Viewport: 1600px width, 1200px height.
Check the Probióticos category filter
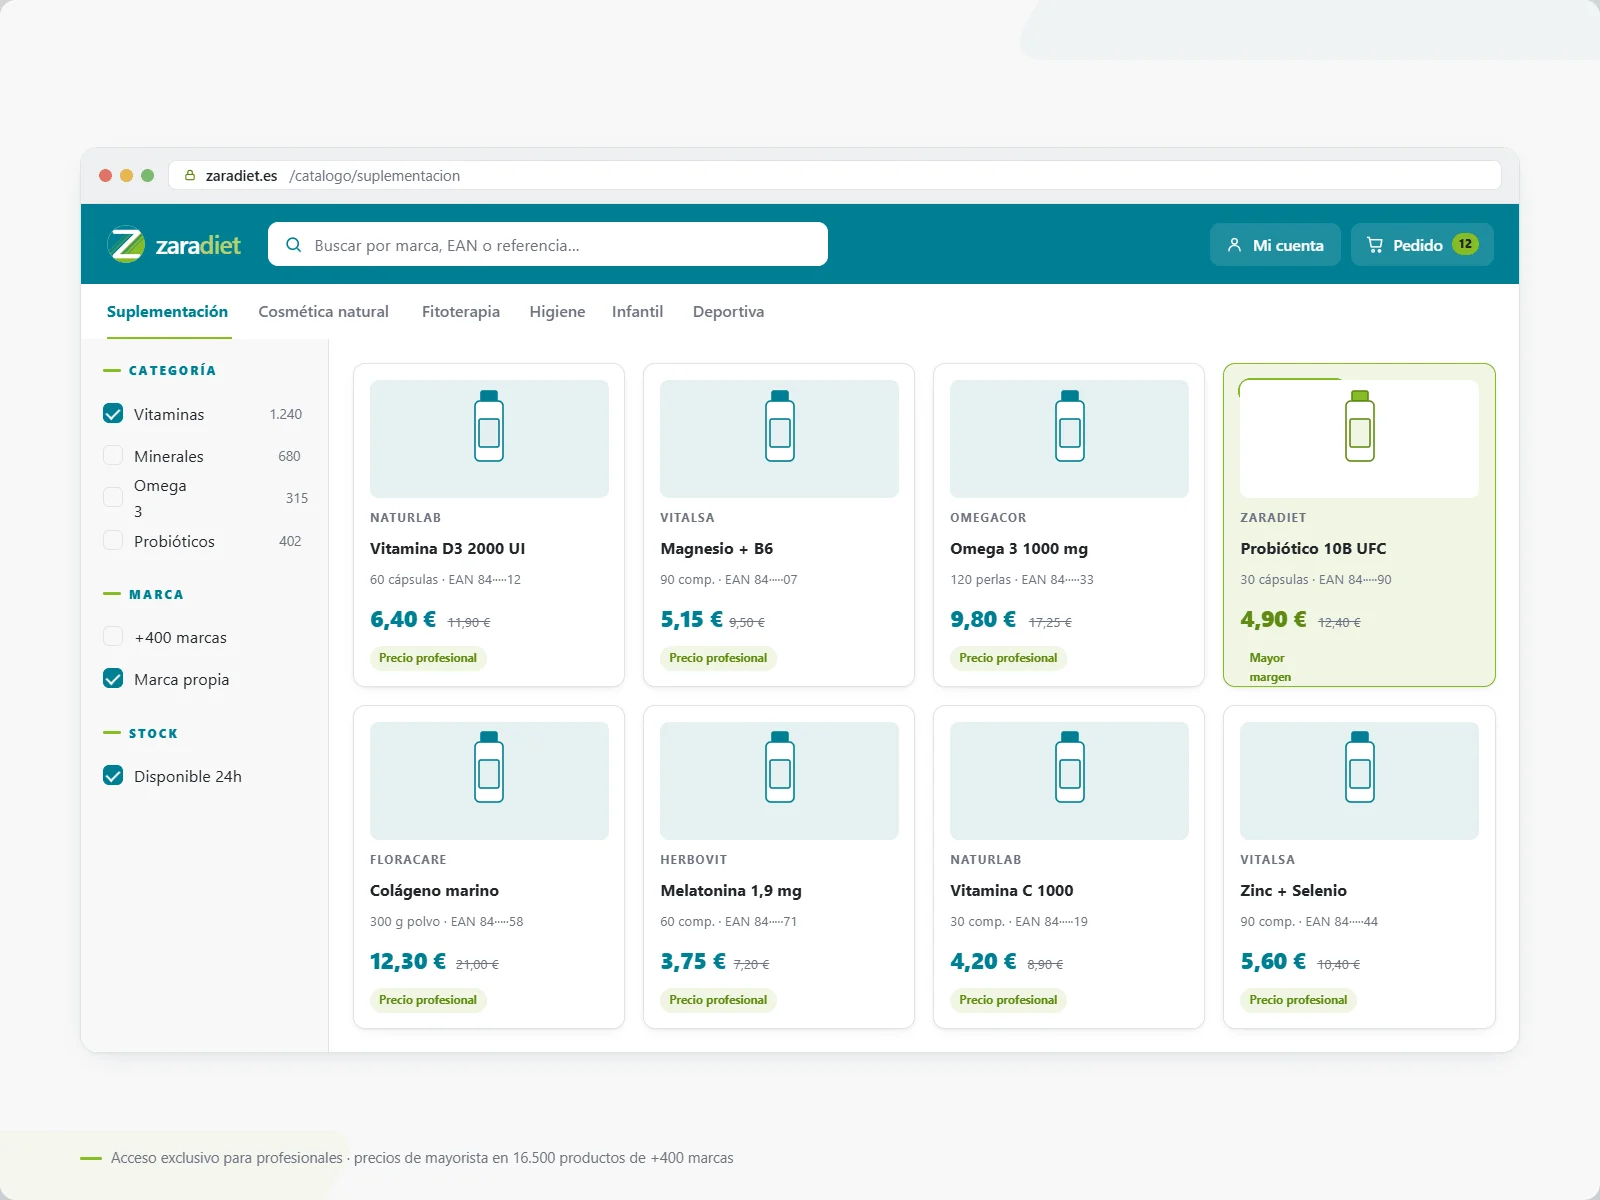point(113,541)
